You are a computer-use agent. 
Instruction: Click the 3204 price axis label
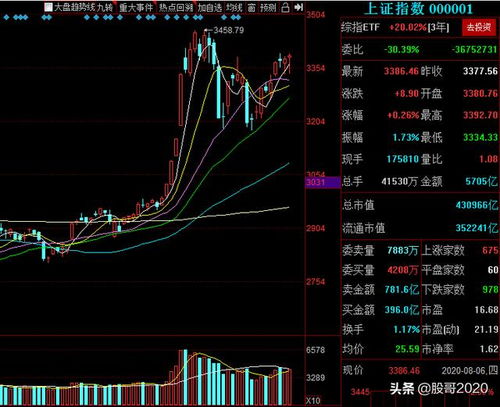(316, 121)
